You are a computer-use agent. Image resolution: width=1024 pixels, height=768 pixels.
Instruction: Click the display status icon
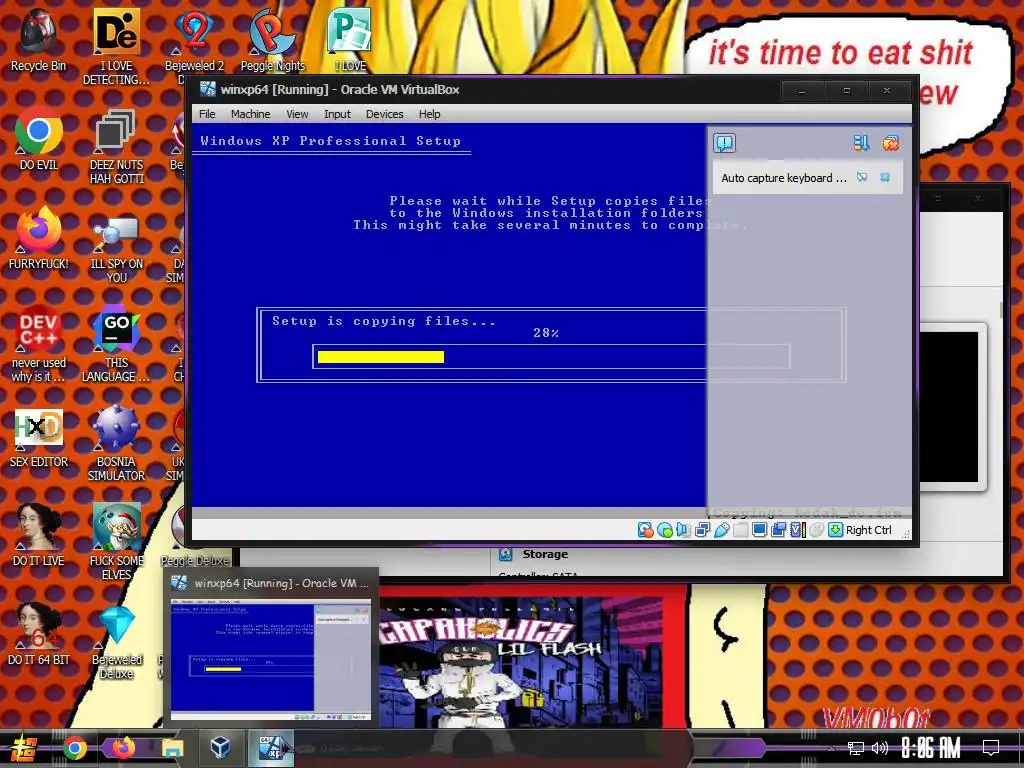pos(759,530)
